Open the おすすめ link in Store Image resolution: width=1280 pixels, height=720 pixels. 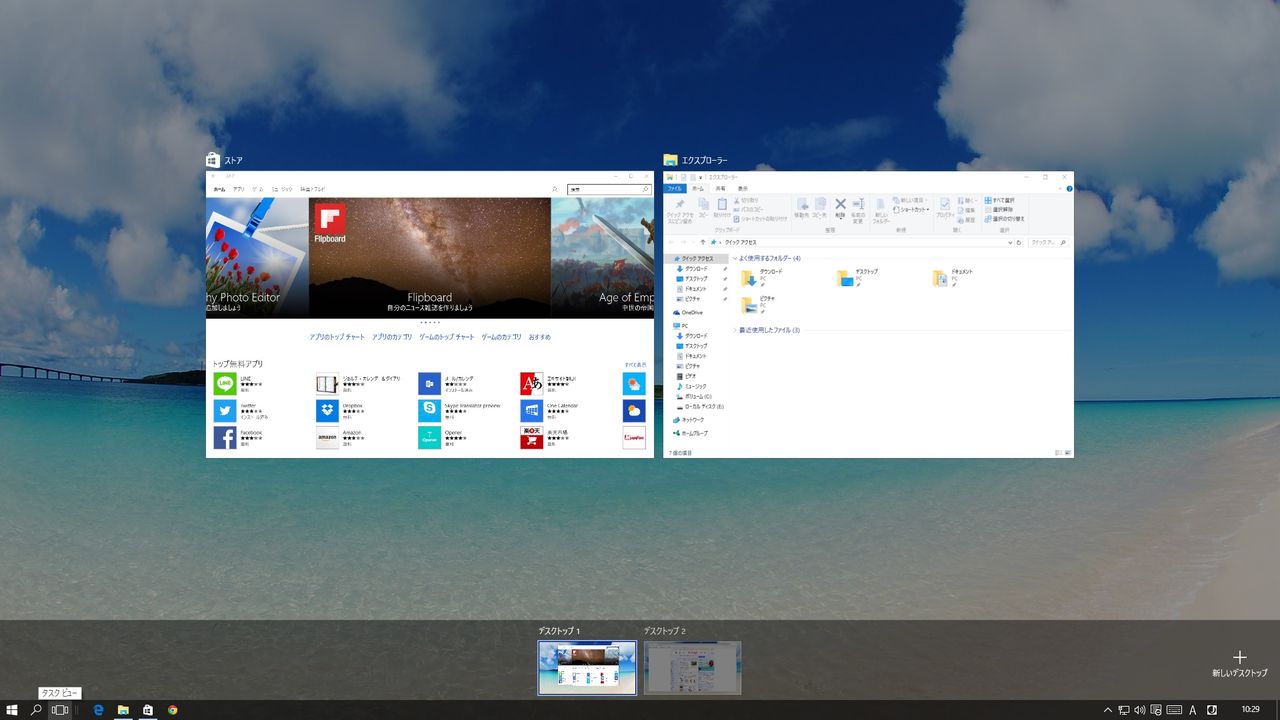point(540,337)
